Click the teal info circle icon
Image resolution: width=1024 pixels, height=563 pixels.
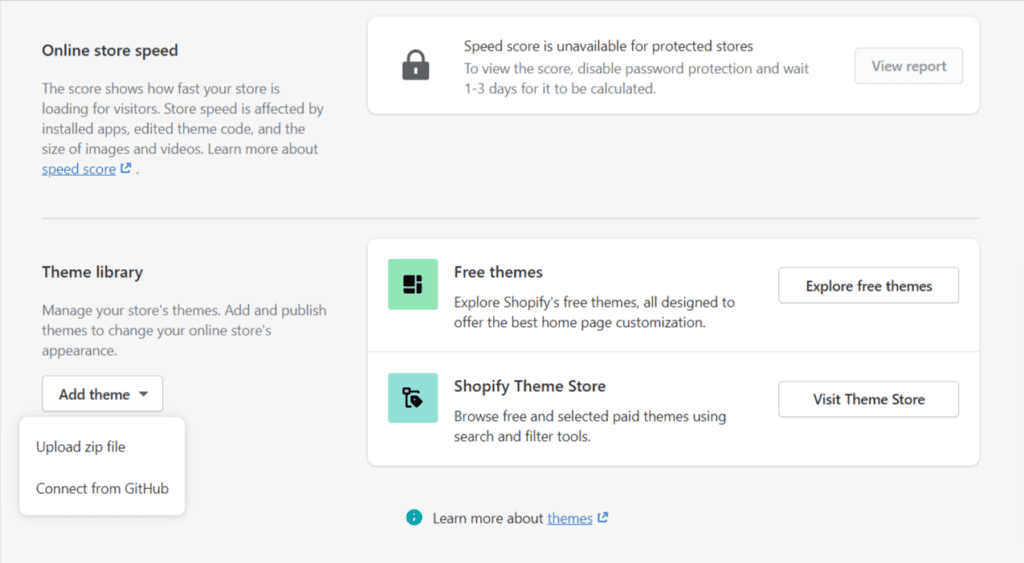[x=414, y=517]
